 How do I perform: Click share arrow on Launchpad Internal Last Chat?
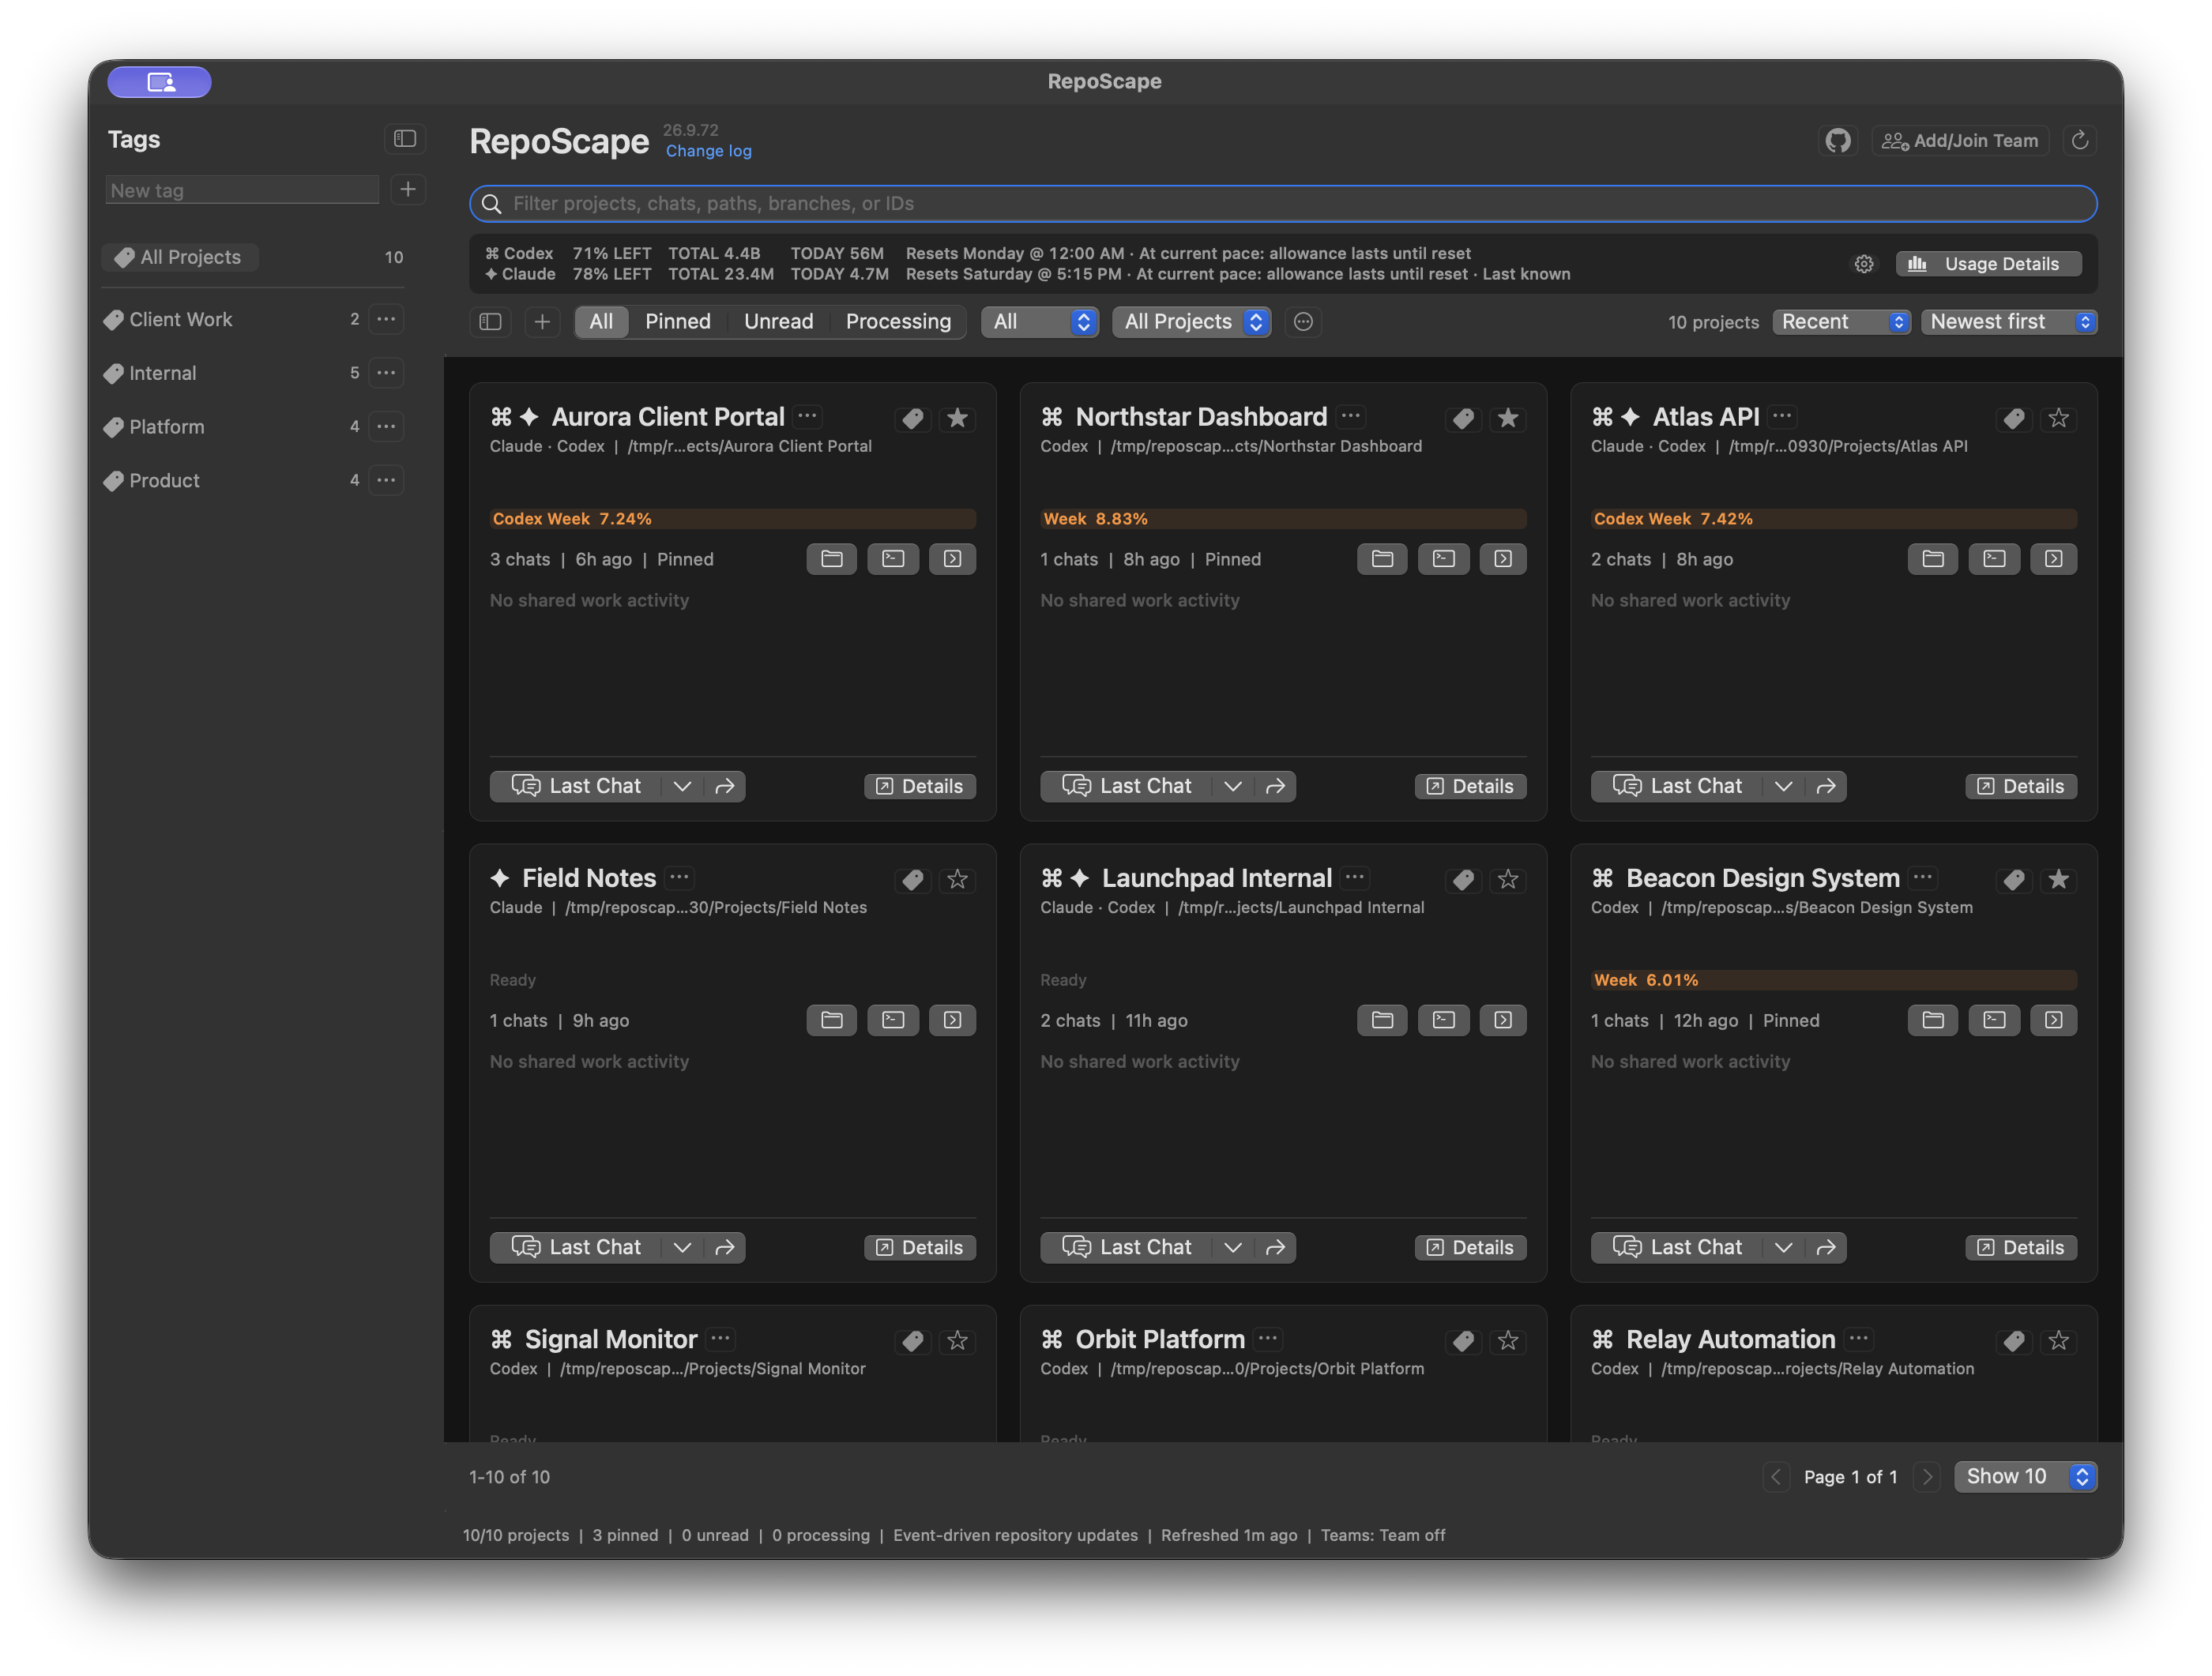(x=1275, y=1247)
